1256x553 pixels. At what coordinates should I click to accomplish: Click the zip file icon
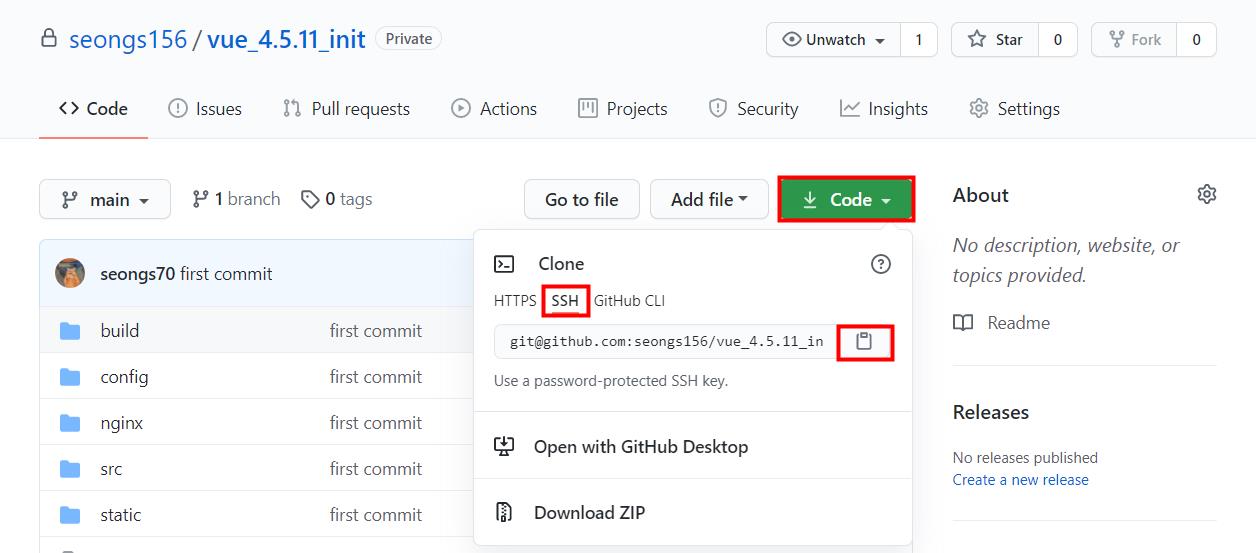[x=505, y=513]
